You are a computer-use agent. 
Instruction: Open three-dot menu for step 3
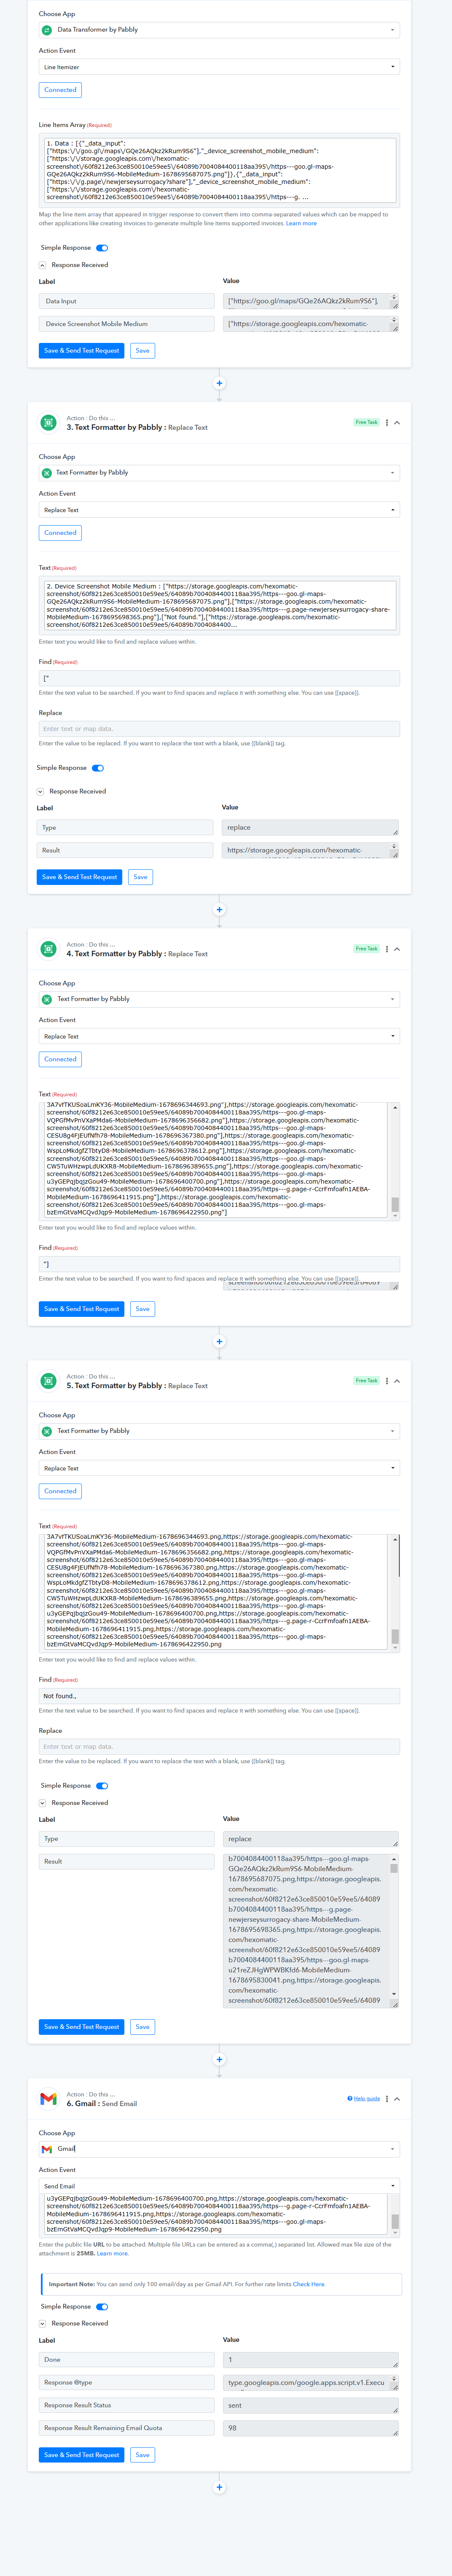[x=387, y=423]
